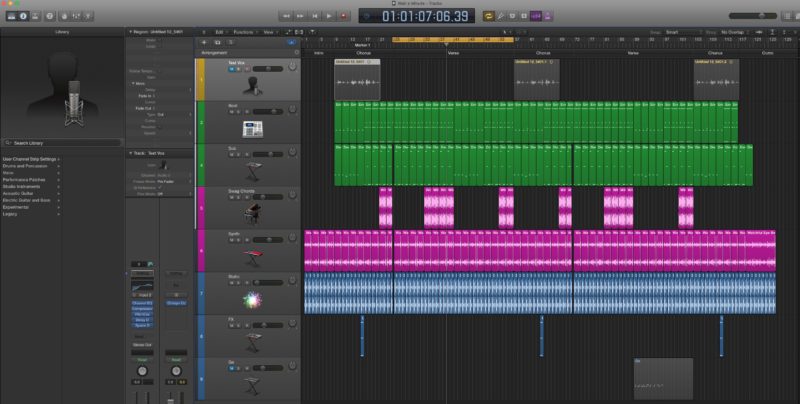800x404 pixels.
Task: Collapse the Track: Test Vox disclosure triangle
Action: 130,153
